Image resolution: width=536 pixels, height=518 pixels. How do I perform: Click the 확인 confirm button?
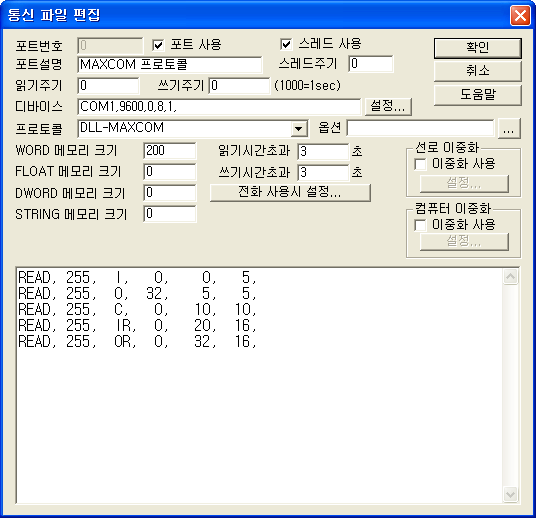coord(478,48)
